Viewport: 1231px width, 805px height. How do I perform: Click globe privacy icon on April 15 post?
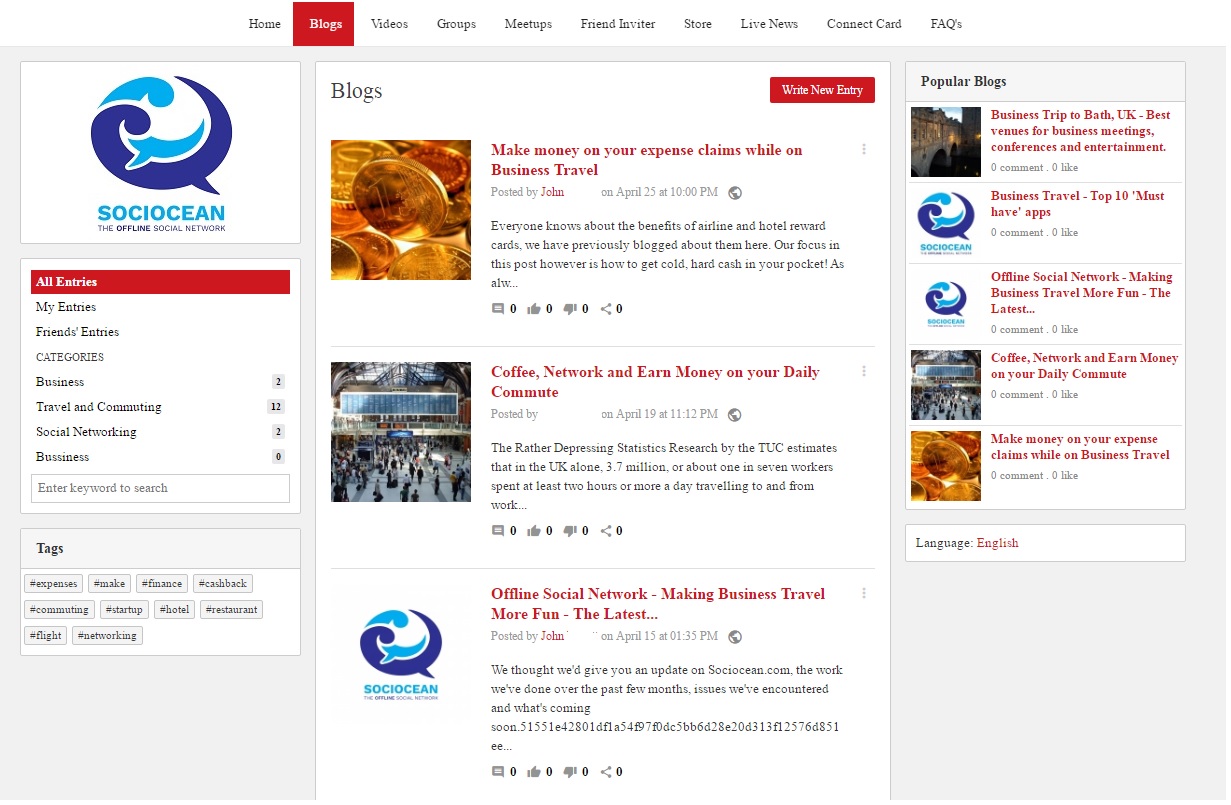[735, 637]
